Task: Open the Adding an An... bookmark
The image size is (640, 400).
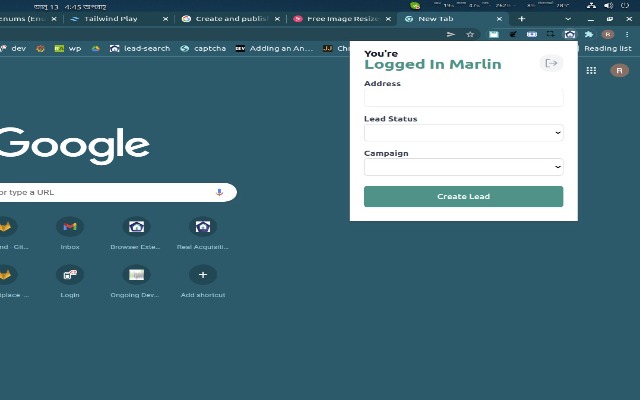Action: click(274, 48)
